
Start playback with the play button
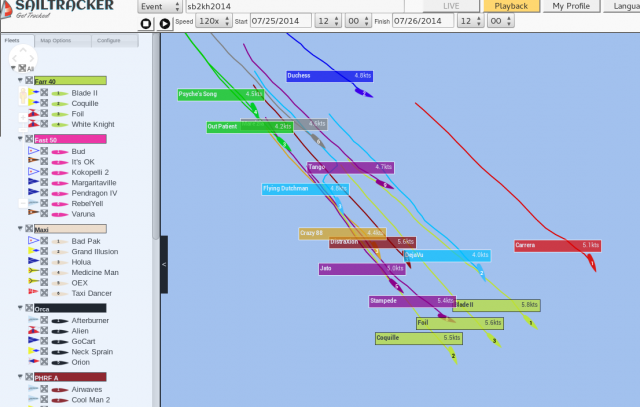click(165, 24)
